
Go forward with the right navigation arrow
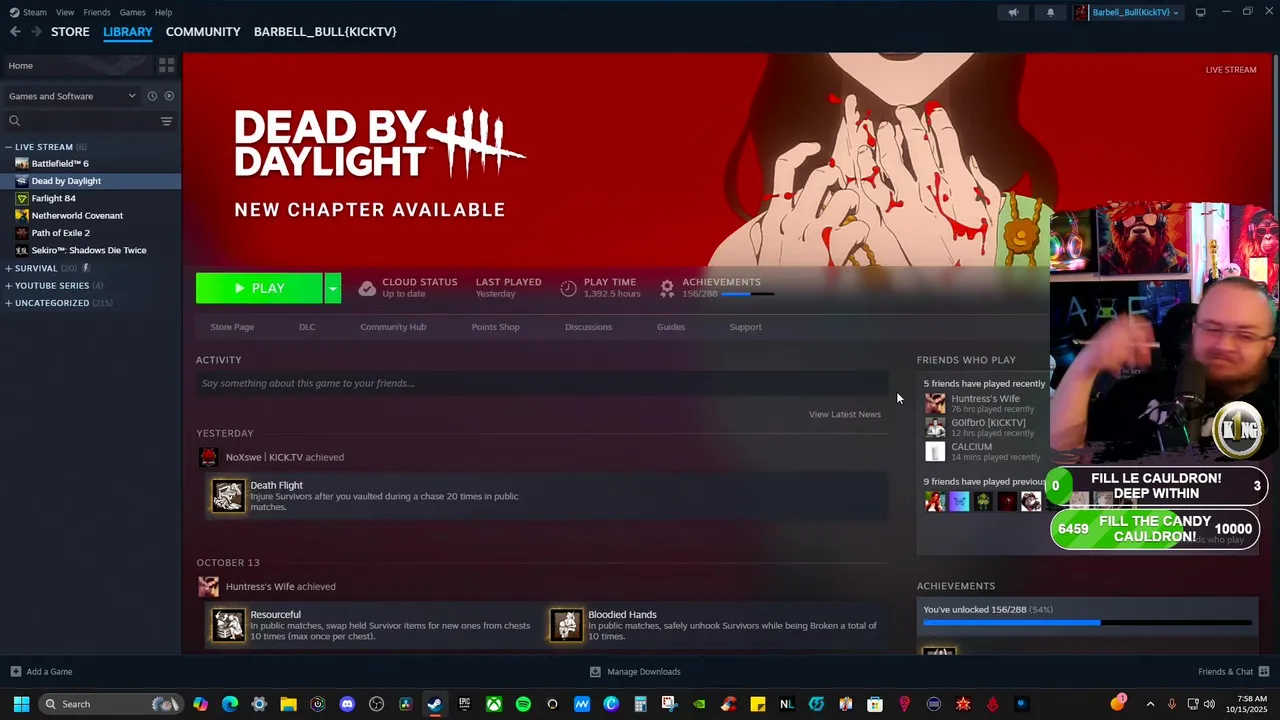coord(37,32)
